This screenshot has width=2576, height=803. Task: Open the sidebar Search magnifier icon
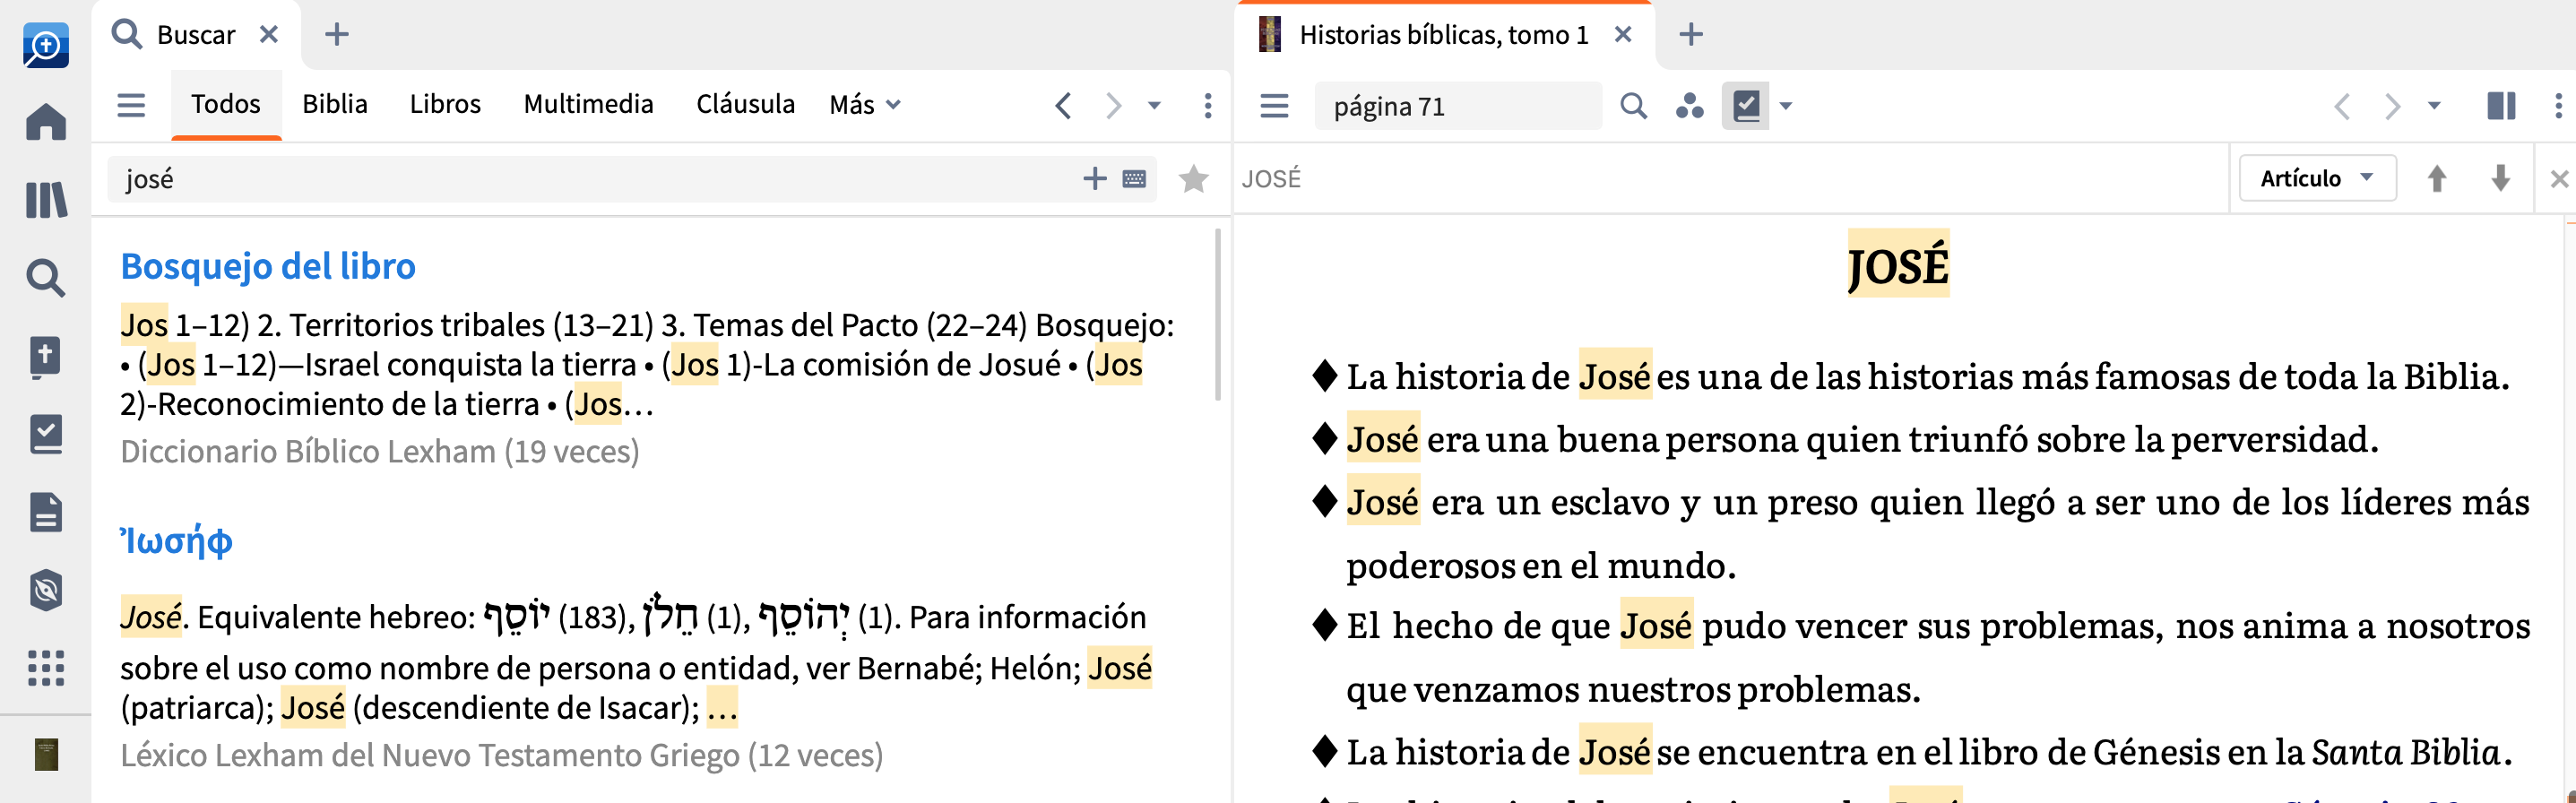pyautogui.click(x=46, y=278)
